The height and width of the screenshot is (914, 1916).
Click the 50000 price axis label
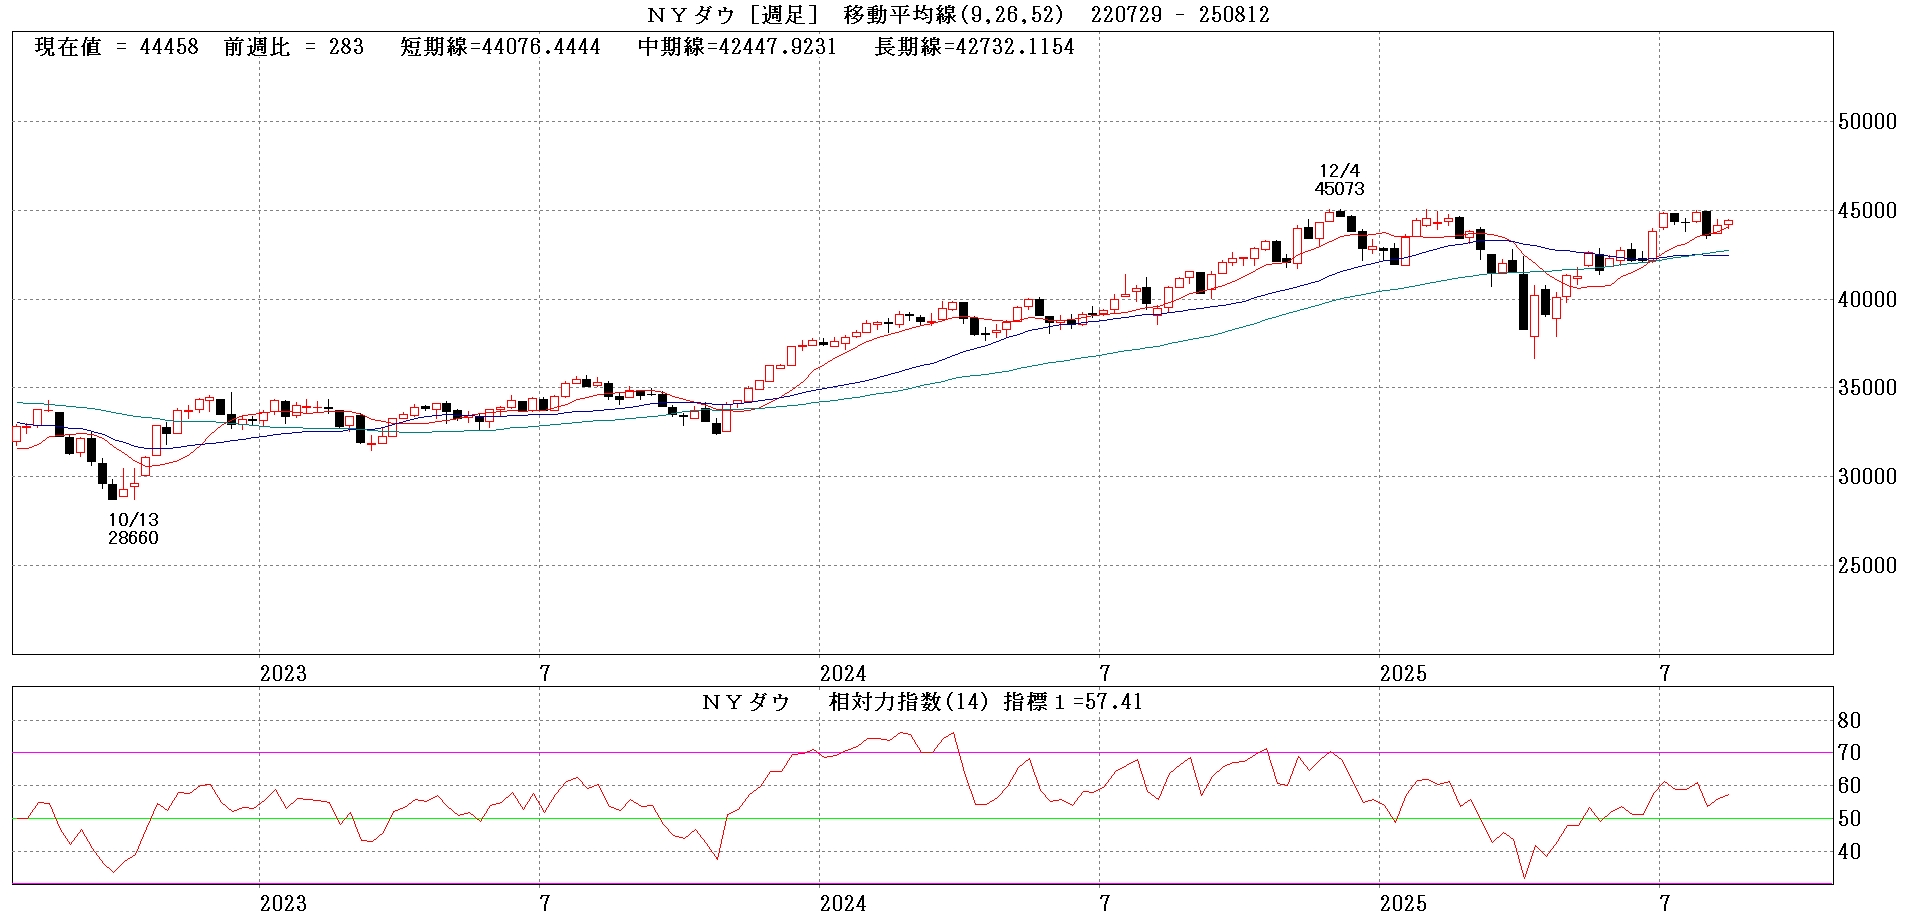(1867, 122)
